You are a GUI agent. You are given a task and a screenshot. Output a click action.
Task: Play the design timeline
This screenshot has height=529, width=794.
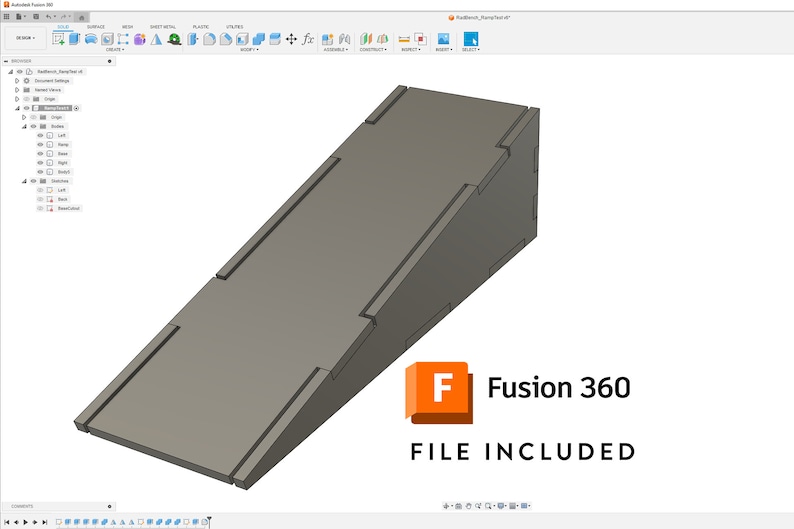click(x=25, y=522)
